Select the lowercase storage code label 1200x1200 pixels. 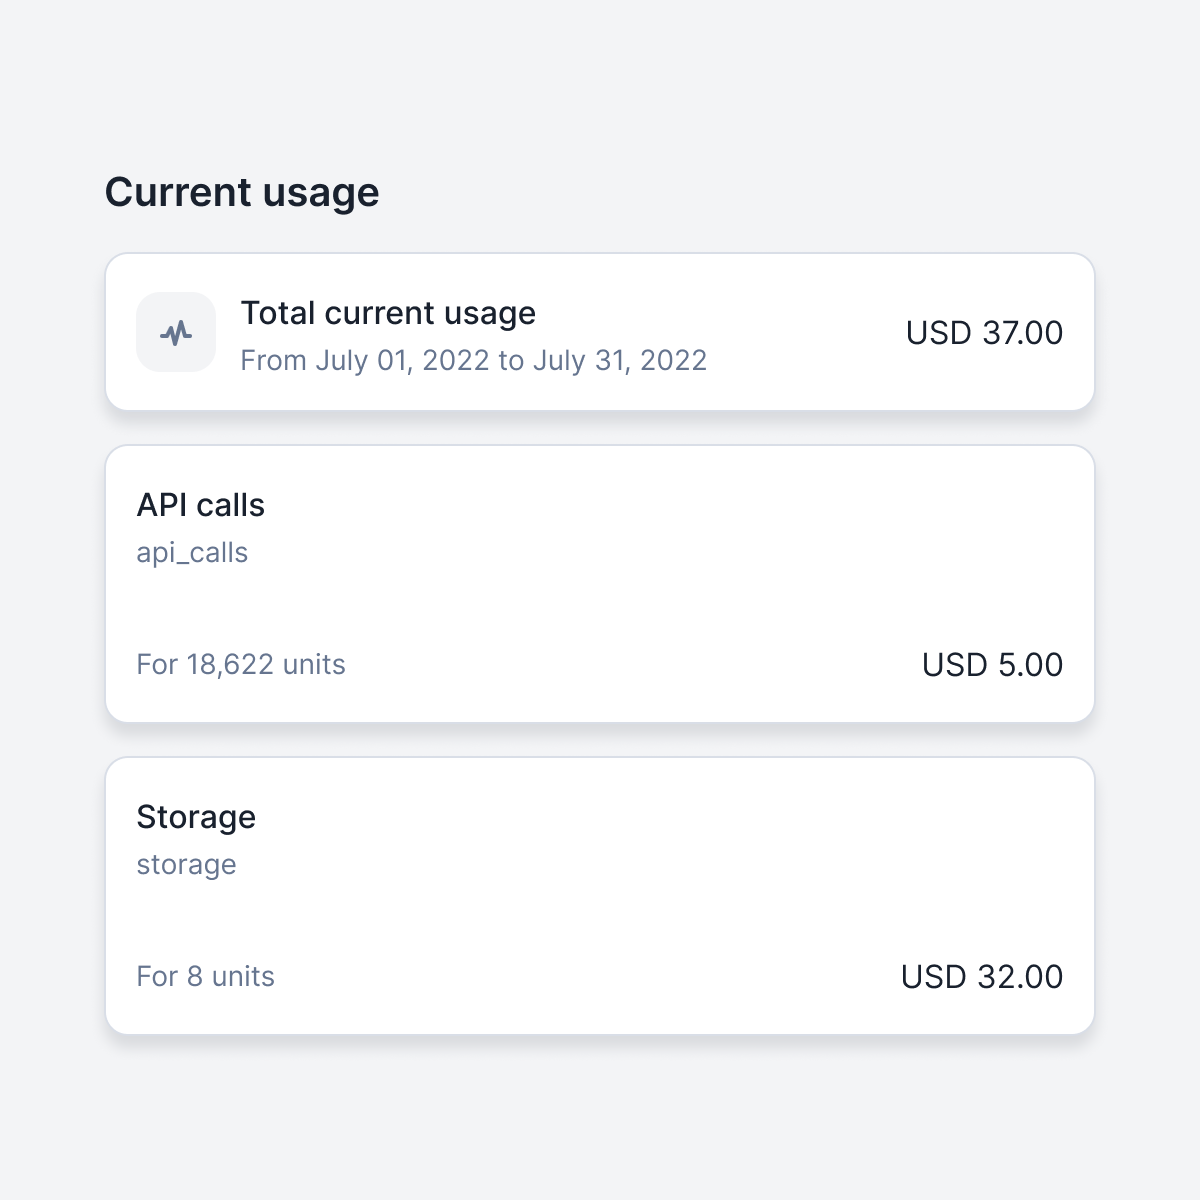[186, 865]
